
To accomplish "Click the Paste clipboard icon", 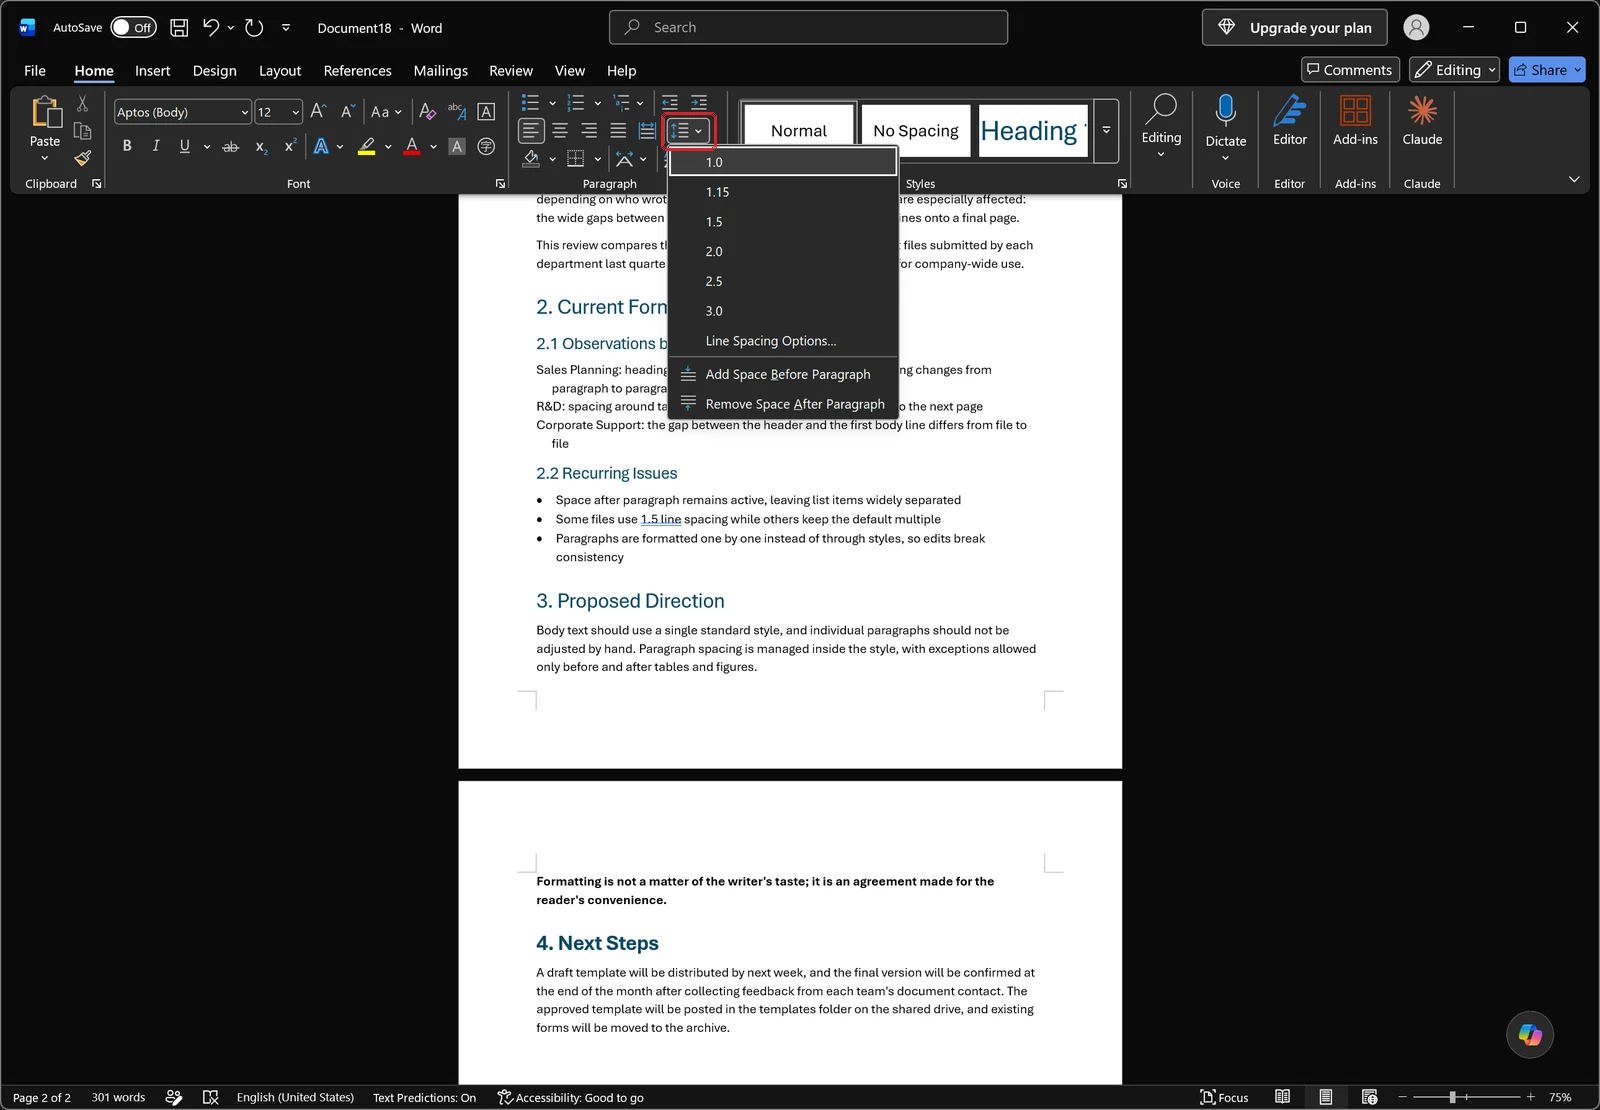I will pos(45,112).
